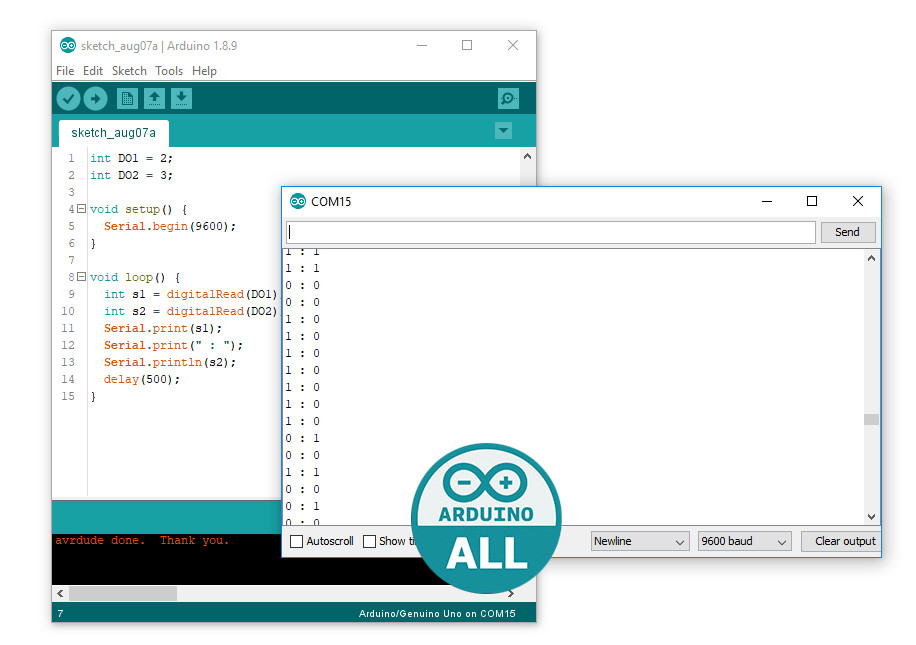Click the console horizontal scrollbar thumb

[x=123, y=594]
